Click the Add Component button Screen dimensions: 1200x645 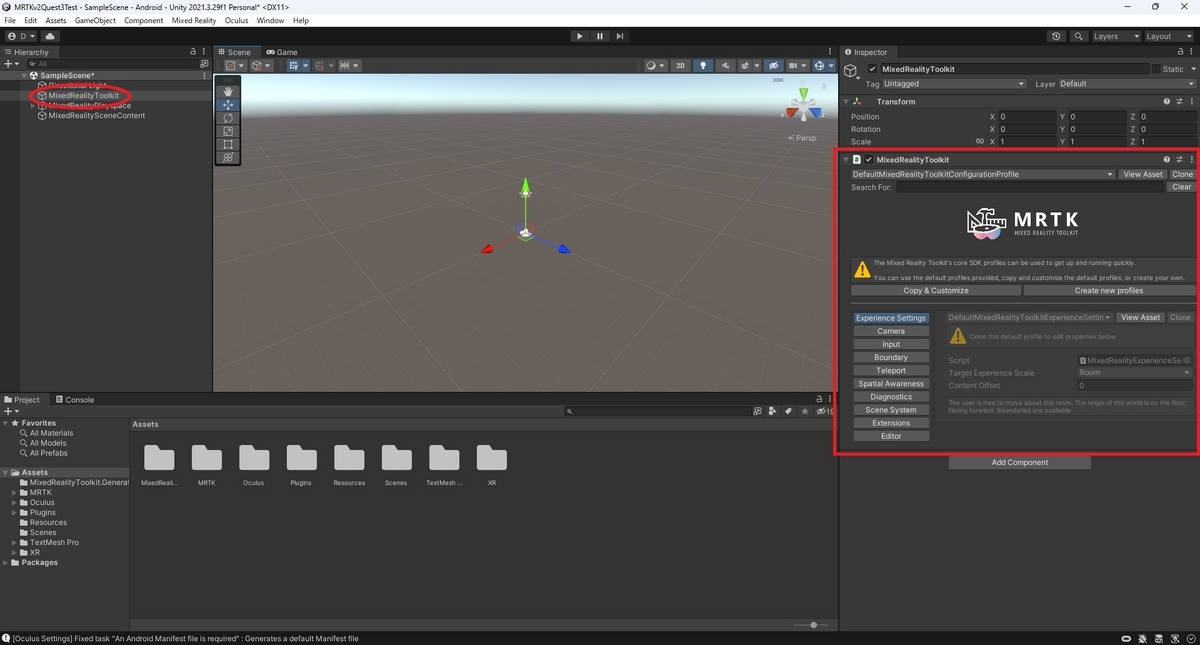pos(1020,463)
